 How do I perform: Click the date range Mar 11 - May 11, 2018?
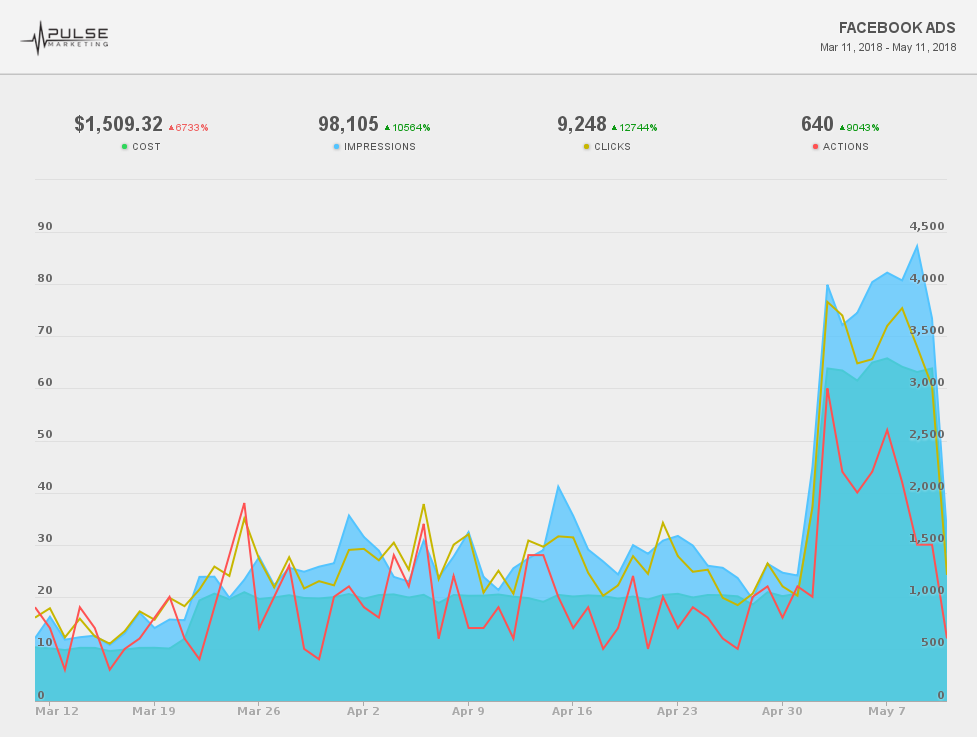click(888, 47)
